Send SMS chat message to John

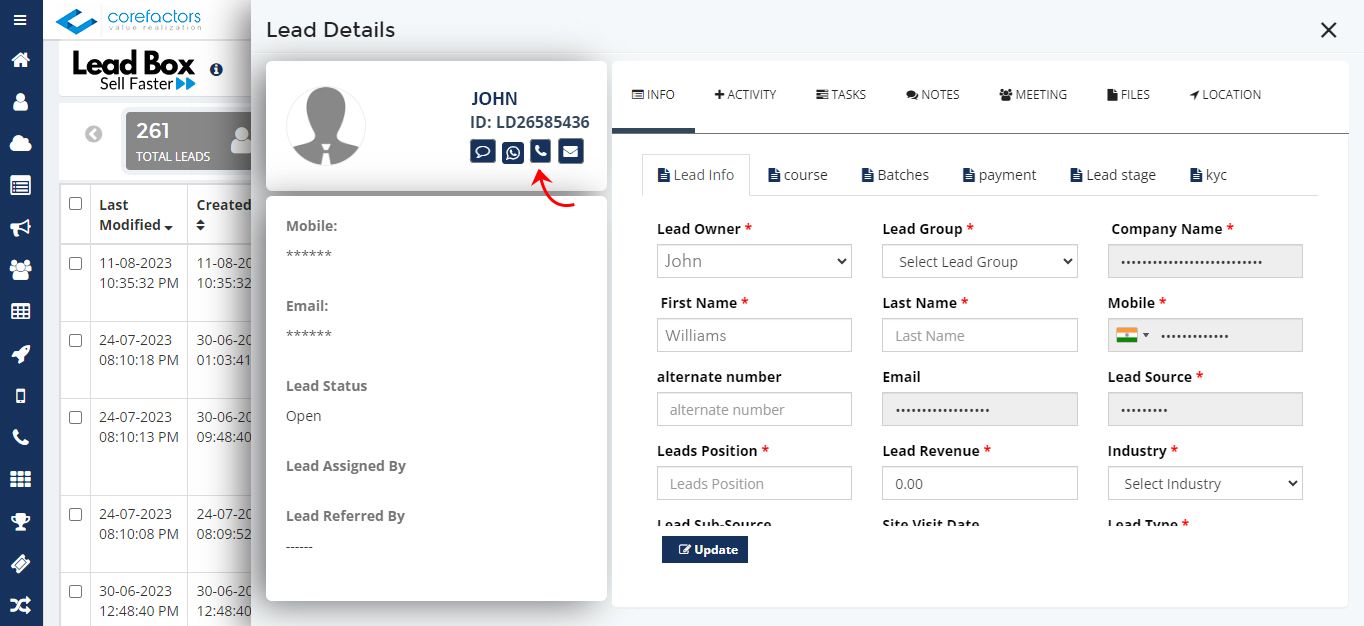pos(483,152)
